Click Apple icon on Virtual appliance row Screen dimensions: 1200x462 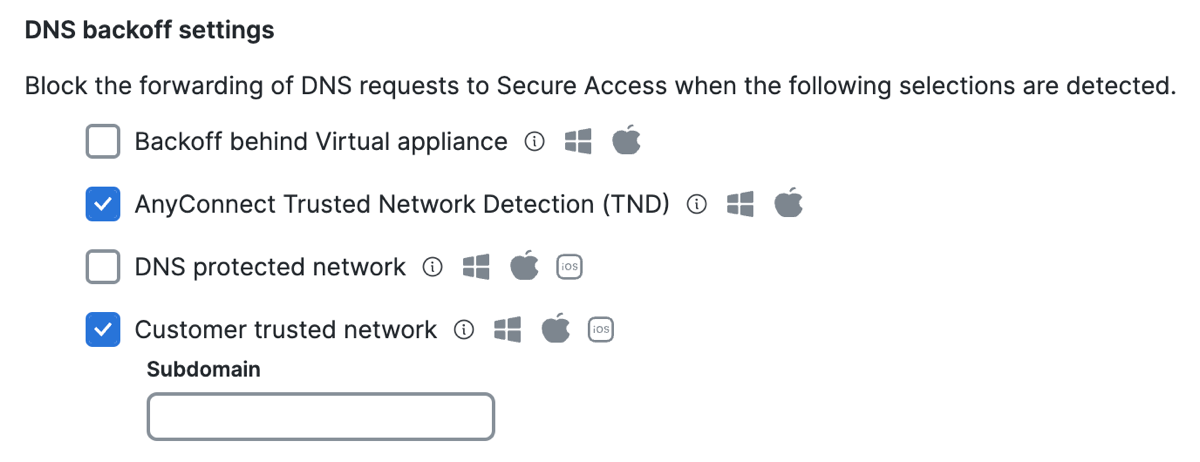[626, 141]
